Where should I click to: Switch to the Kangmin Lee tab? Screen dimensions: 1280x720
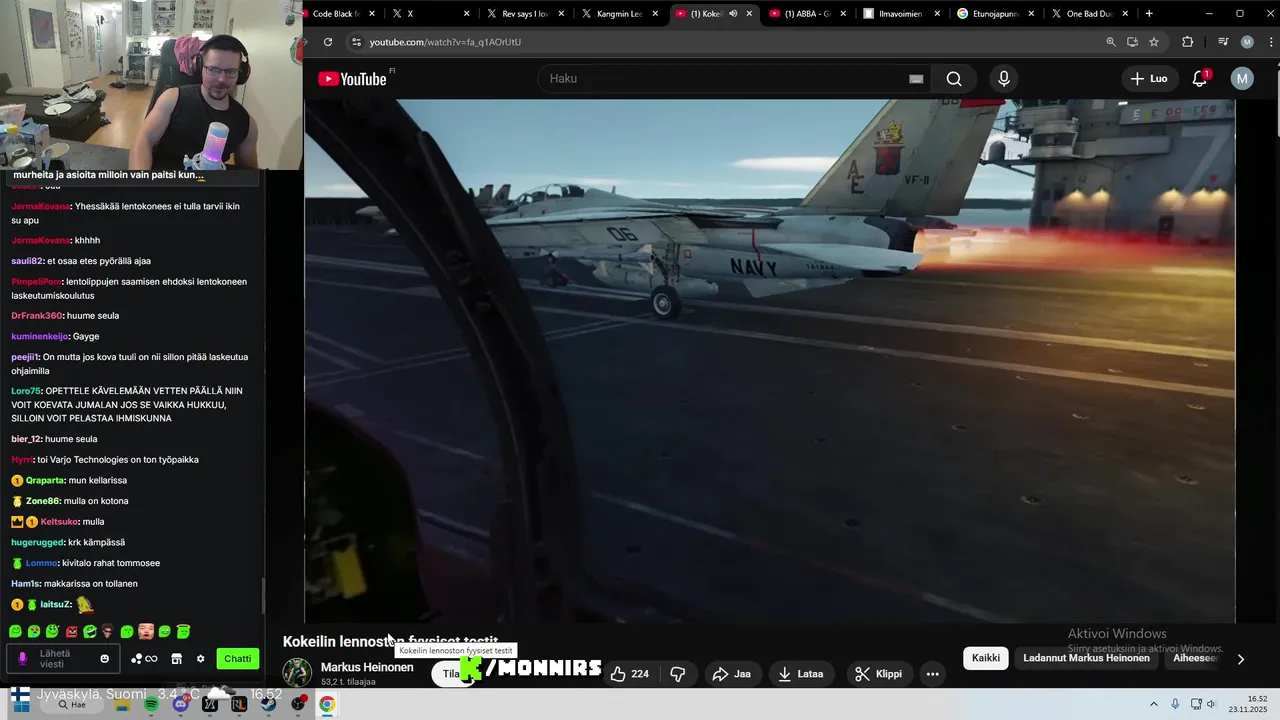[619, 14]
